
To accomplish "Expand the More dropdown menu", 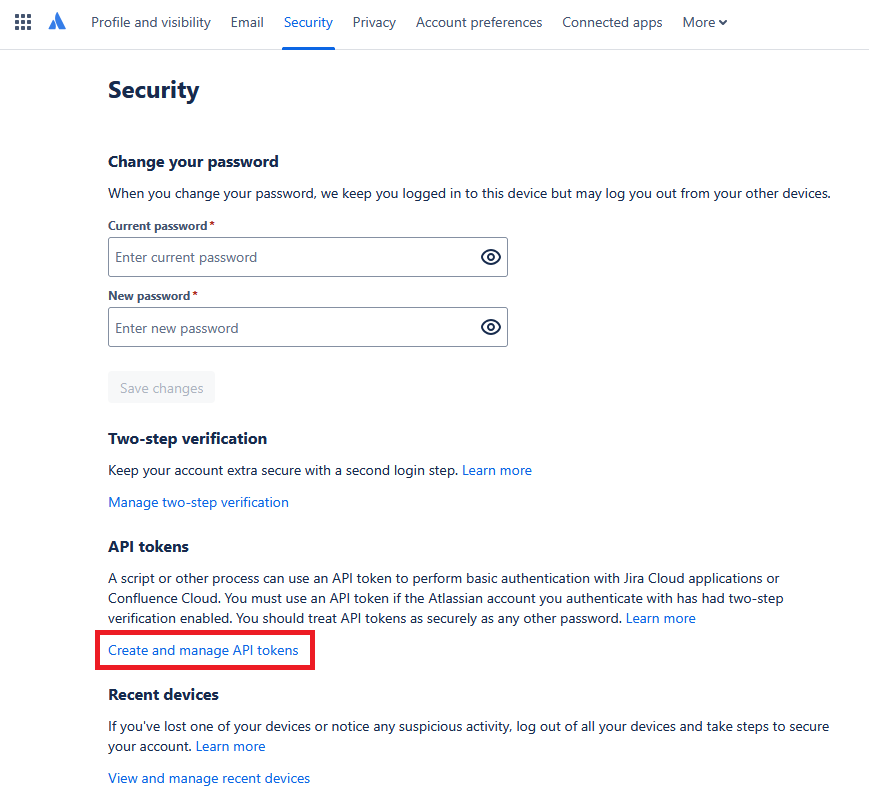I will tap(704, 22).
